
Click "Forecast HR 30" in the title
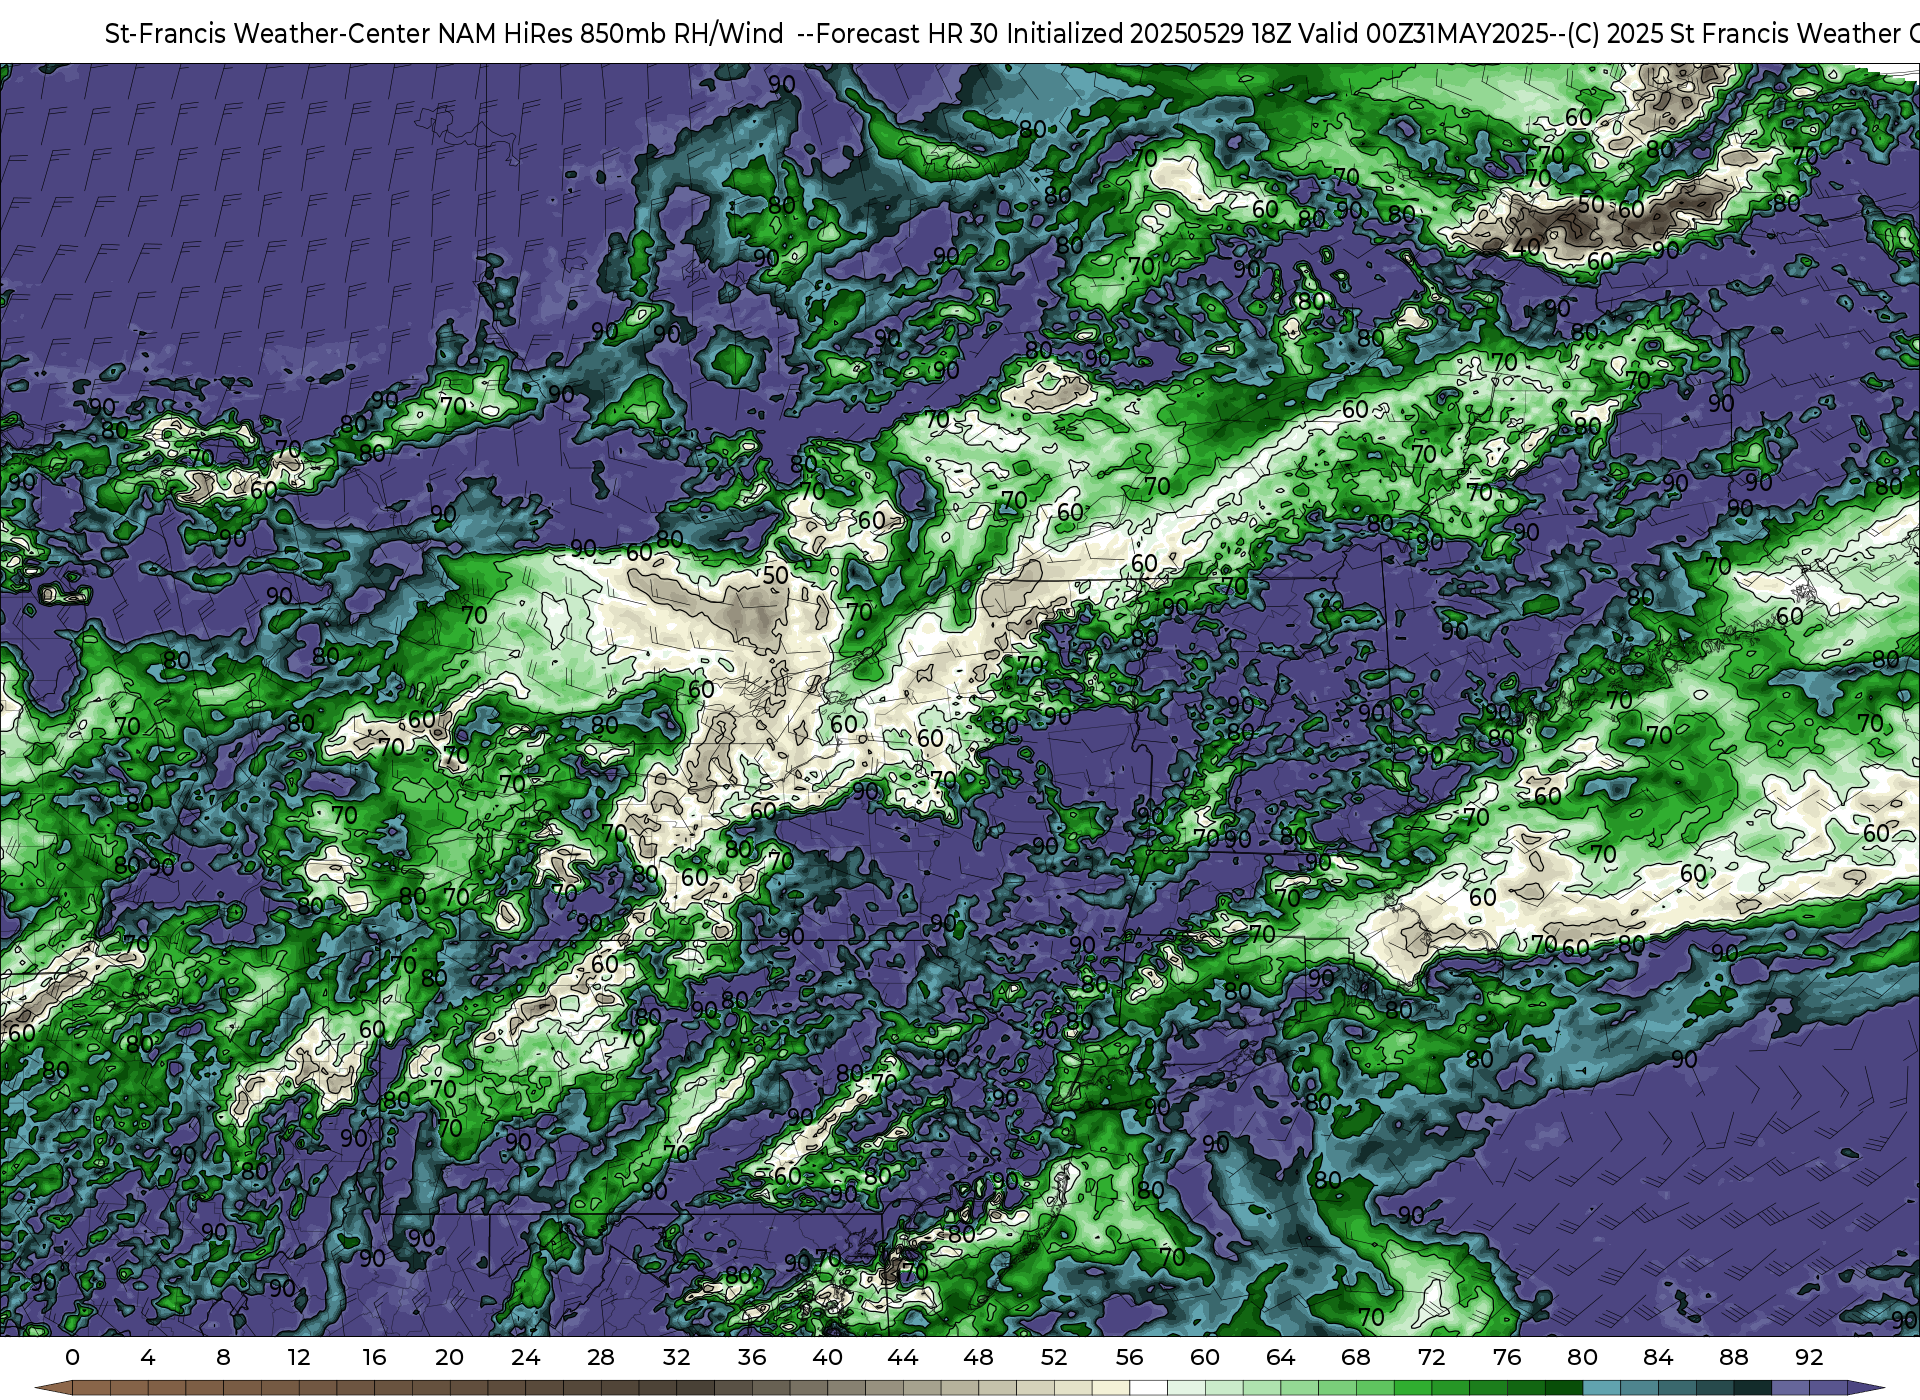907,34
